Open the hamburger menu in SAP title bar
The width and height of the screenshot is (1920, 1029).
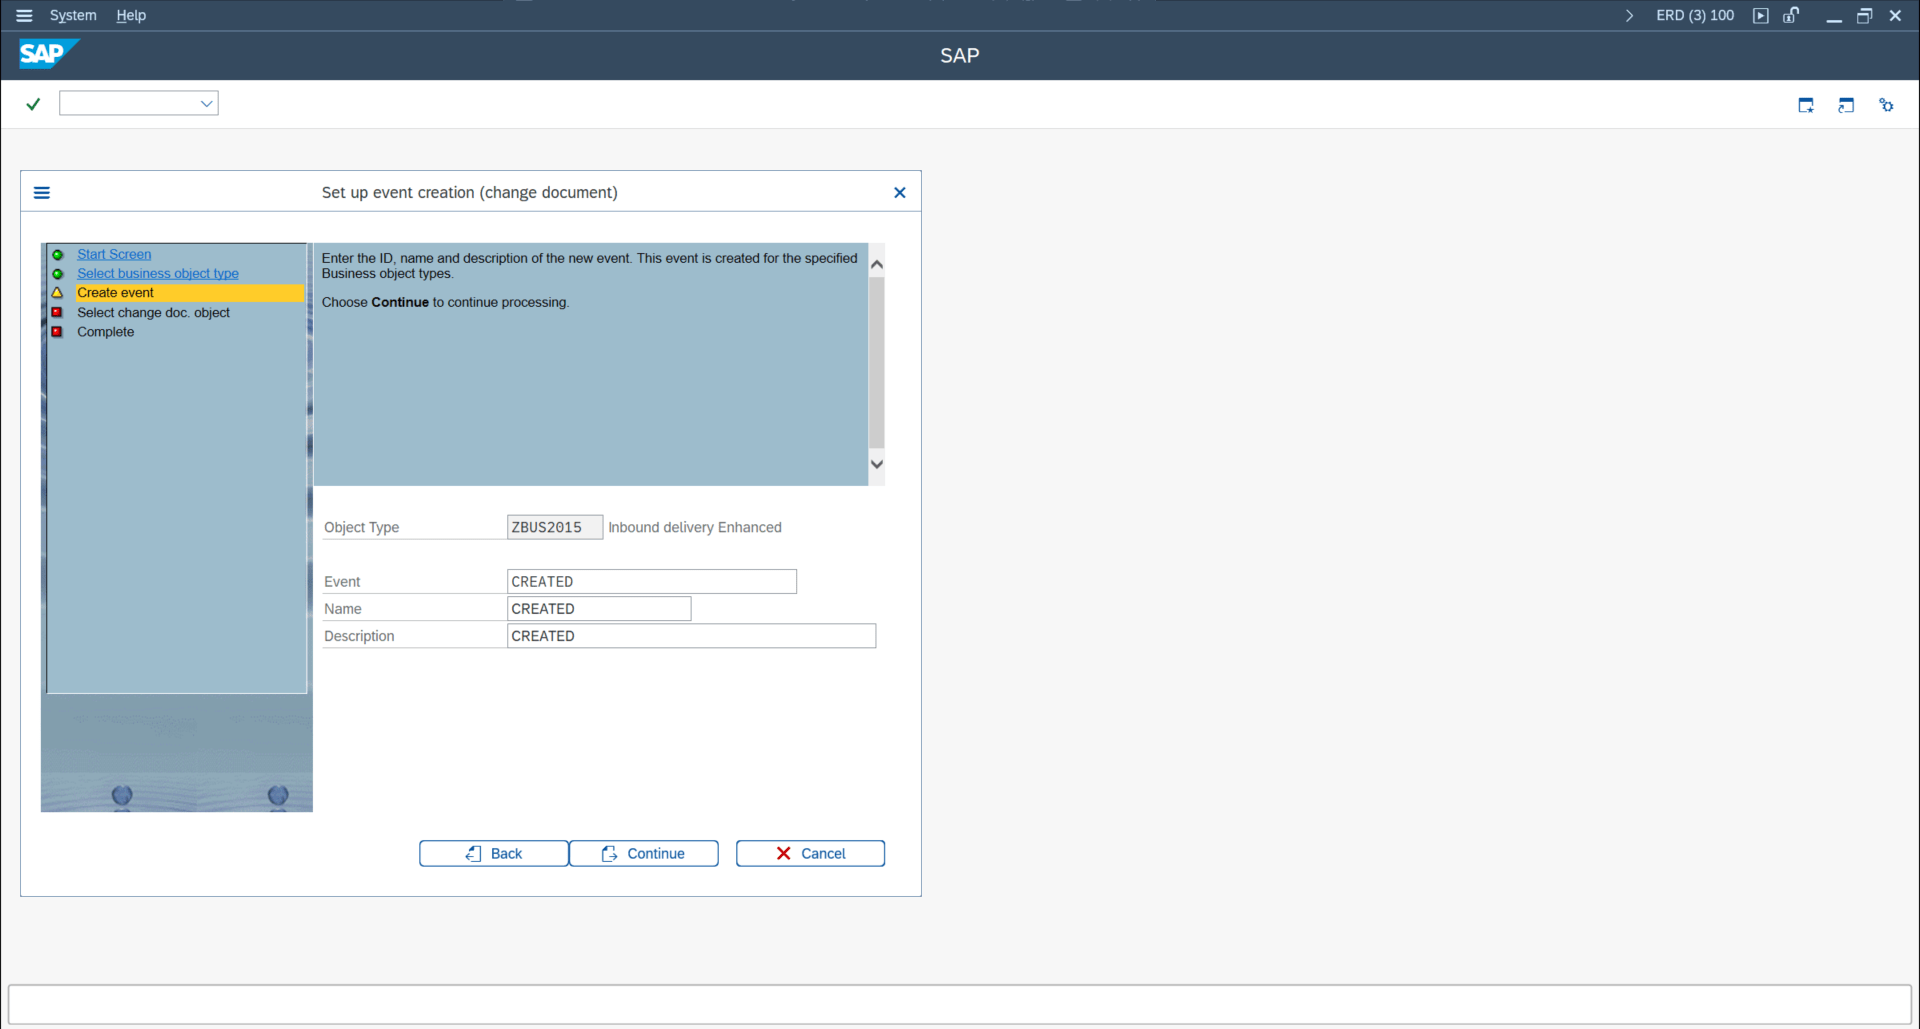tap(24, 15)
